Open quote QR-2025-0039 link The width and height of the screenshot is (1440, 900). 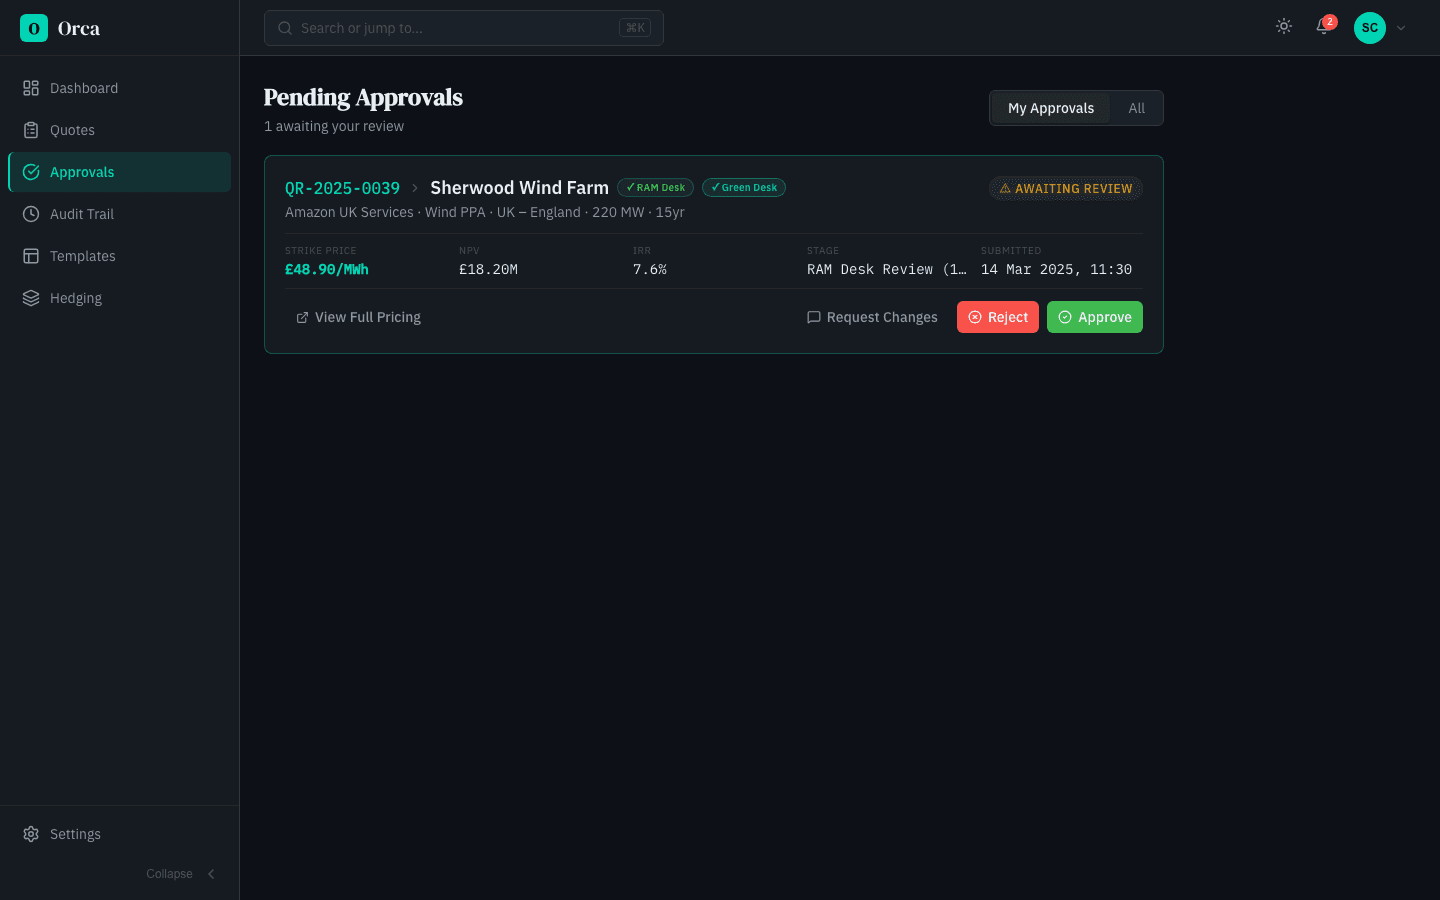click(342, 188)
